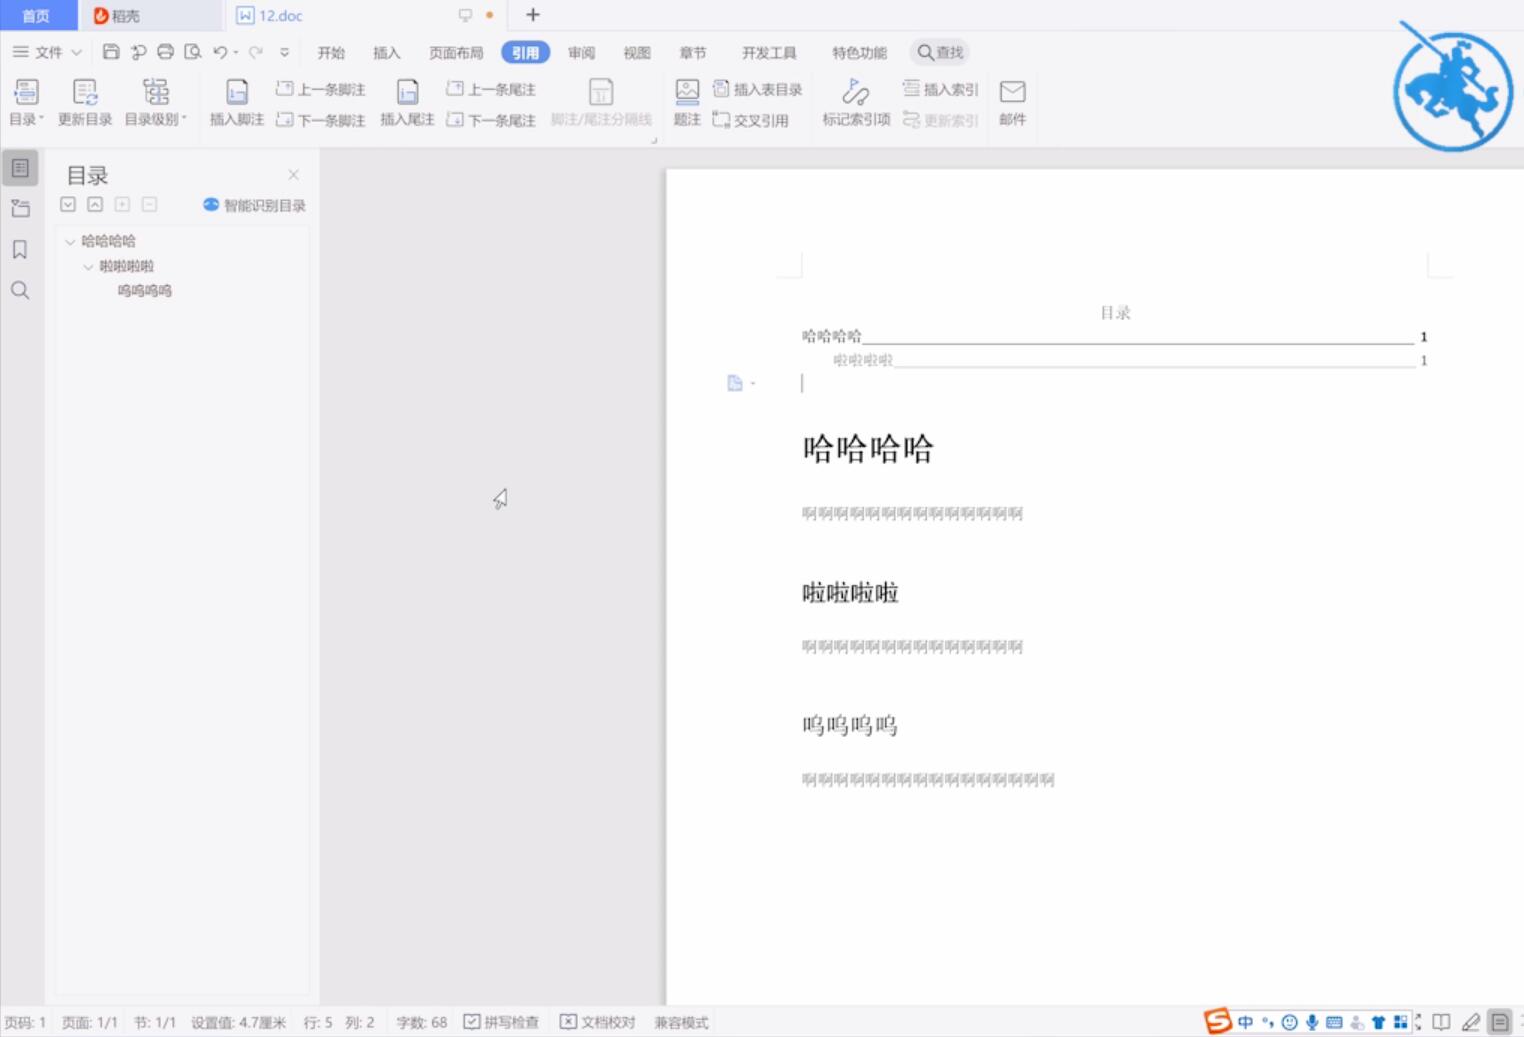
Task: Open a new tab with the plus button
Action: (533, 15)
